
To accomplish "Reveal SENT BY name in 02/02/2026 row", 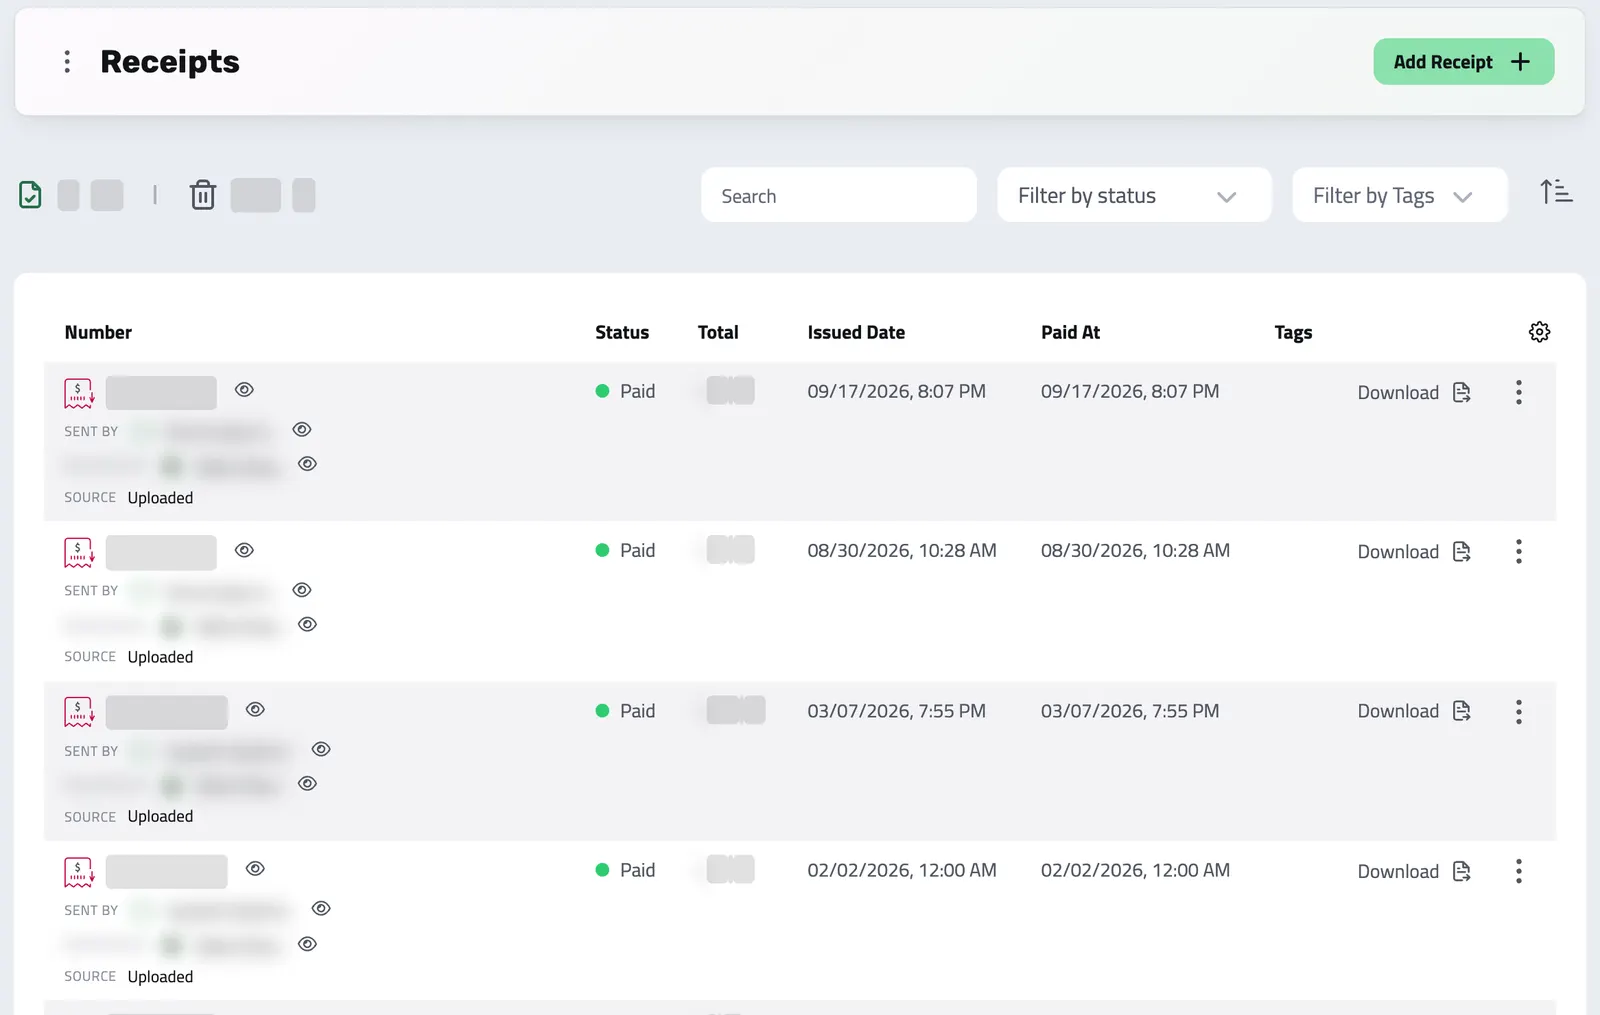I will [321, 908].
